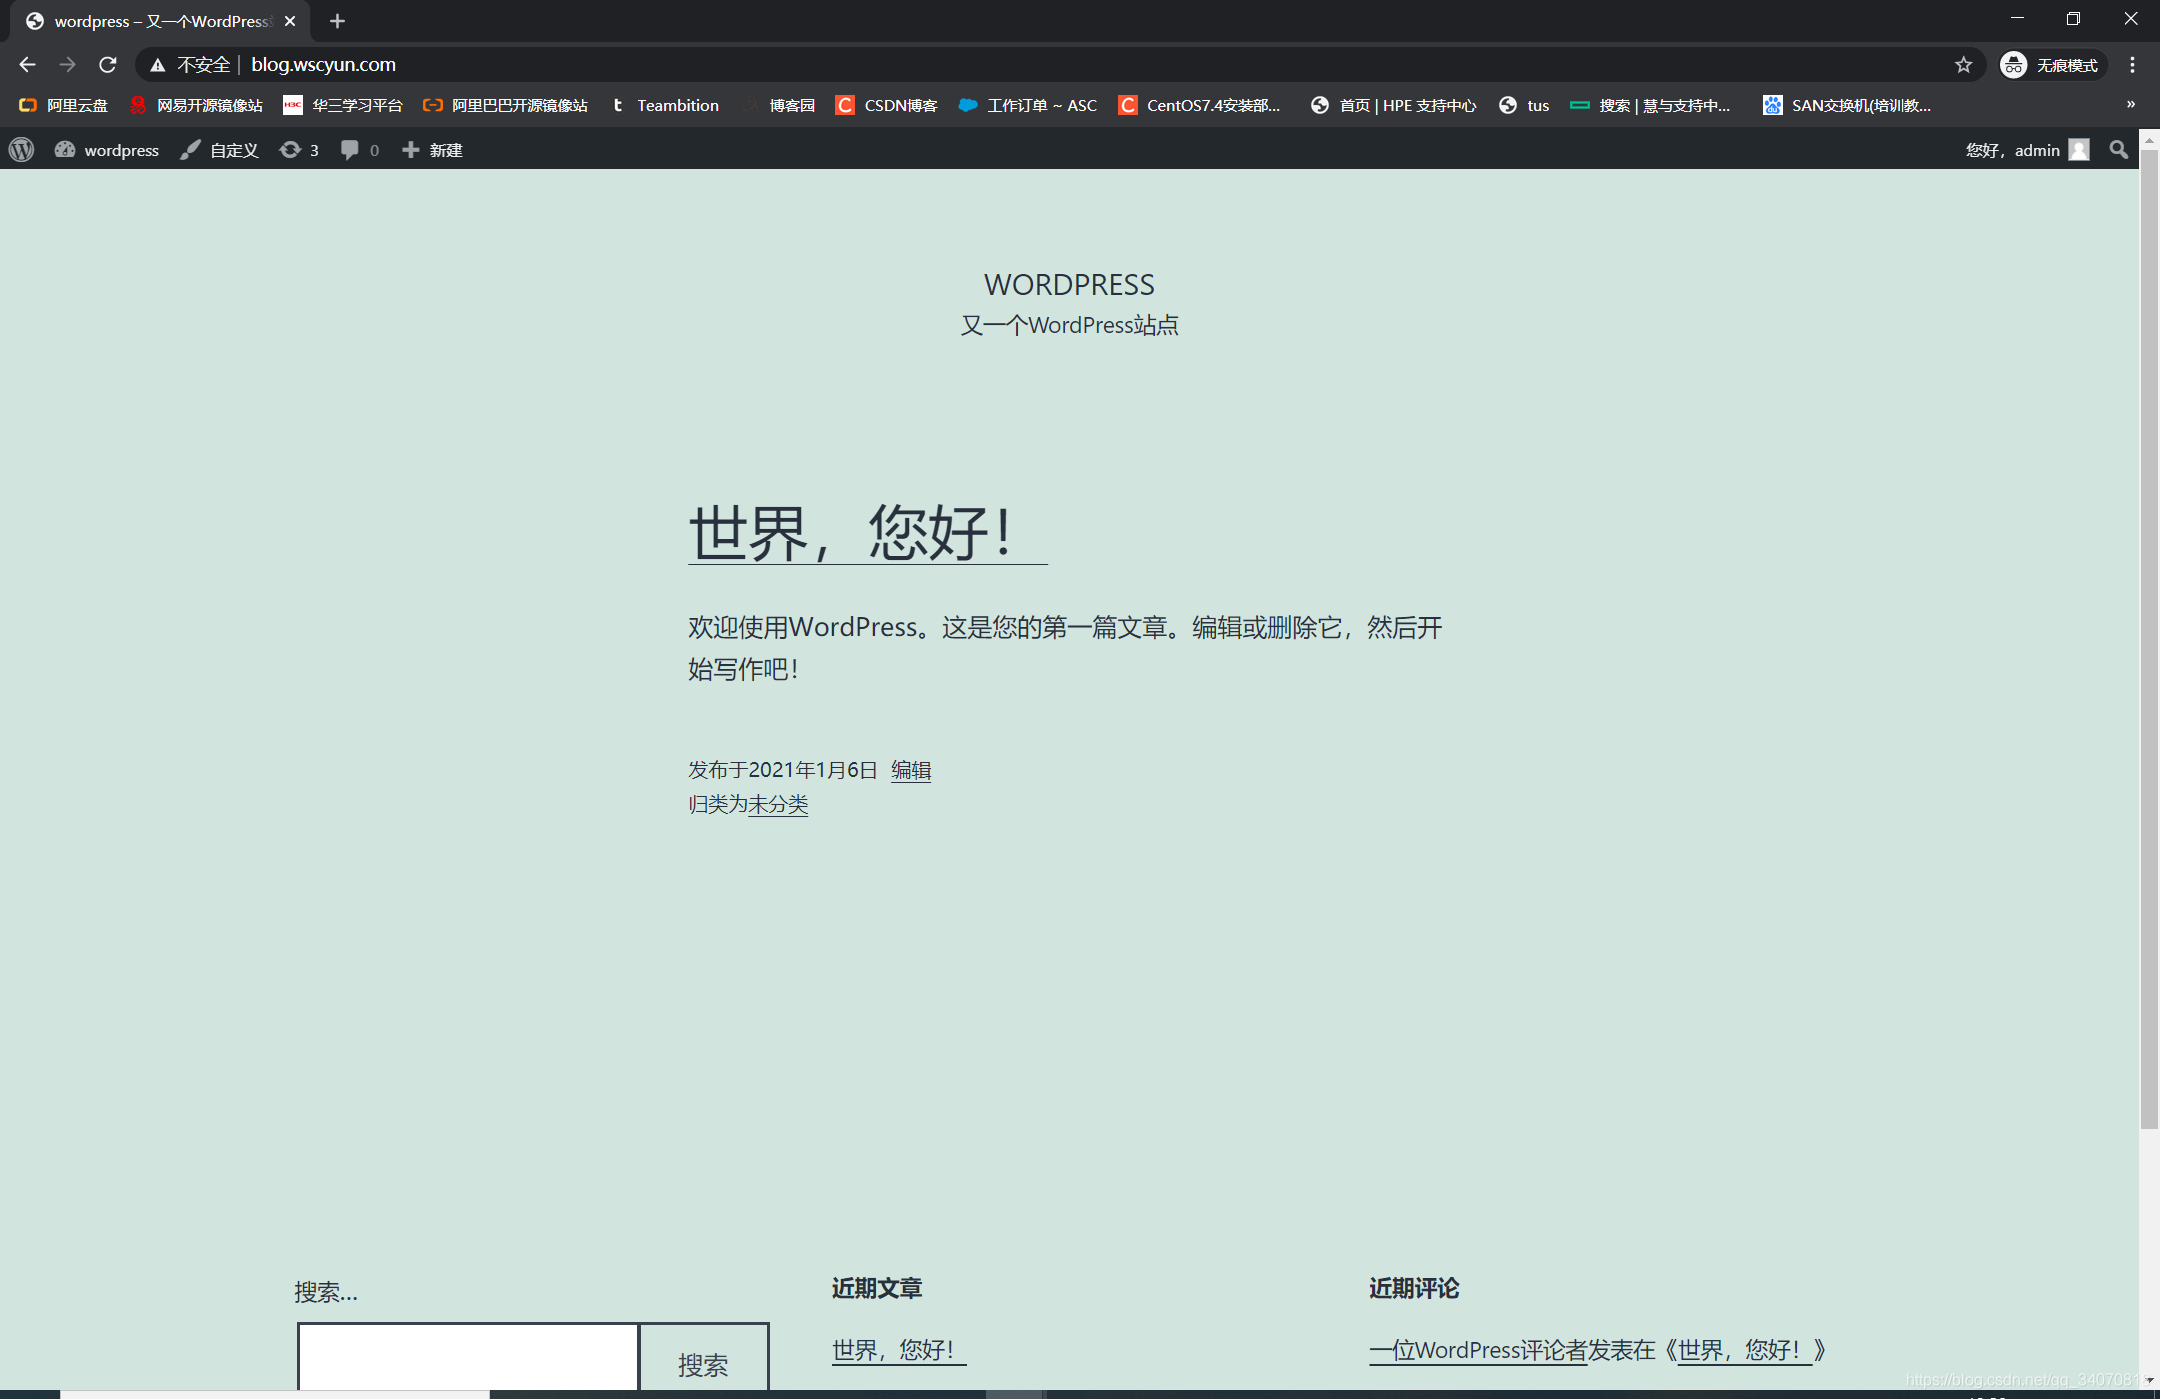
Task: Open the 您好, admin account menu
Action: [2026, 150]
